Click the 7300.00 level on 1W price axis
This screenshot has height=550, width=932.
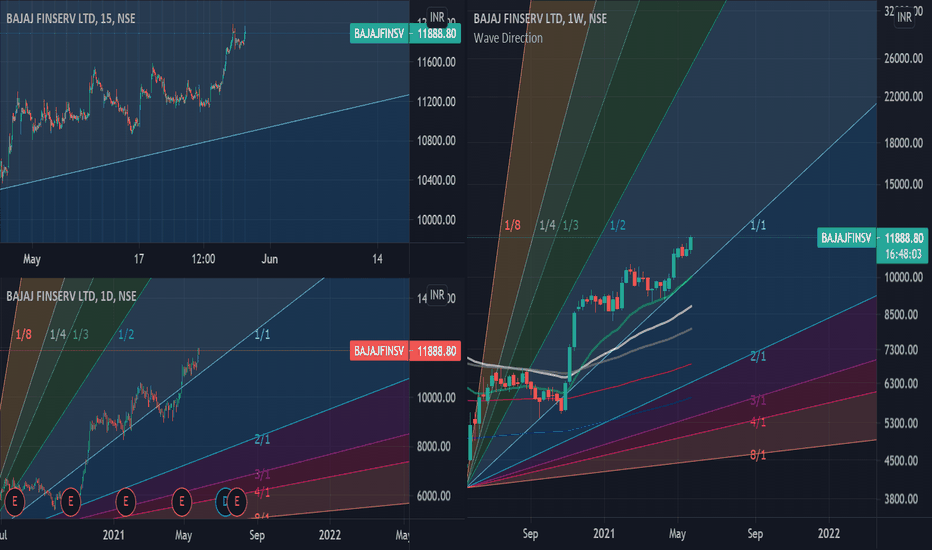(901, 350)
